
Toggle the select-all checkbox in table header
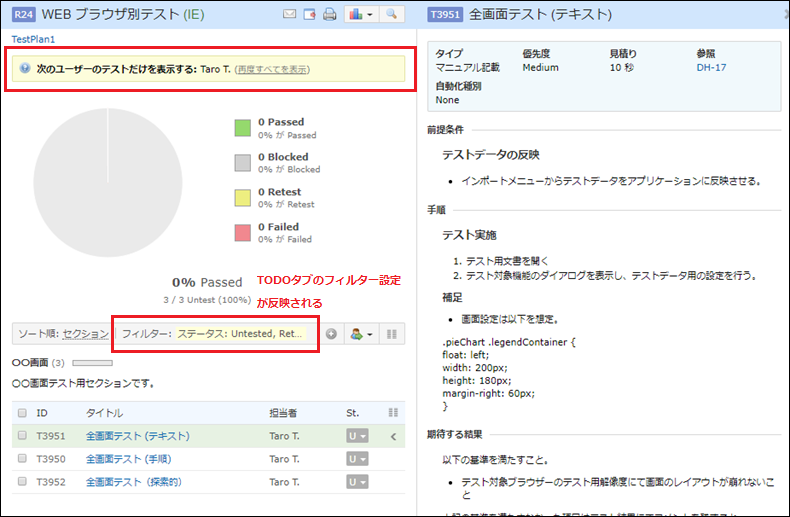tap(22, 412)
